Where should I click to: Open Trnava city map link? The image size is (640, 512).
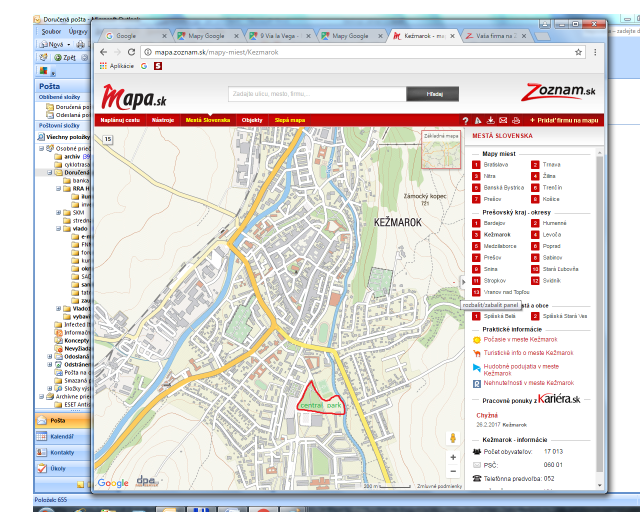551,165
